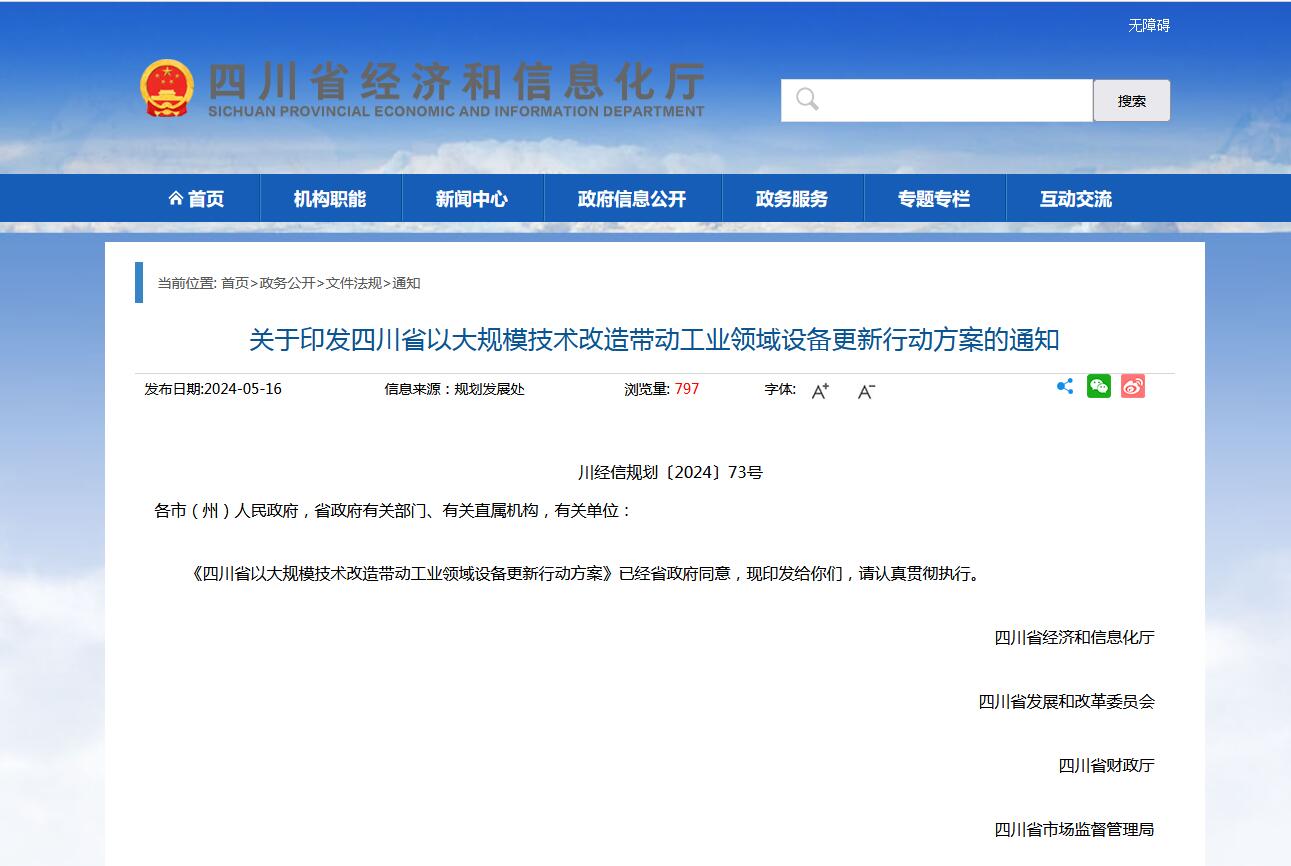
Task: Click the magnifier icon in search box
Action: 807,100
